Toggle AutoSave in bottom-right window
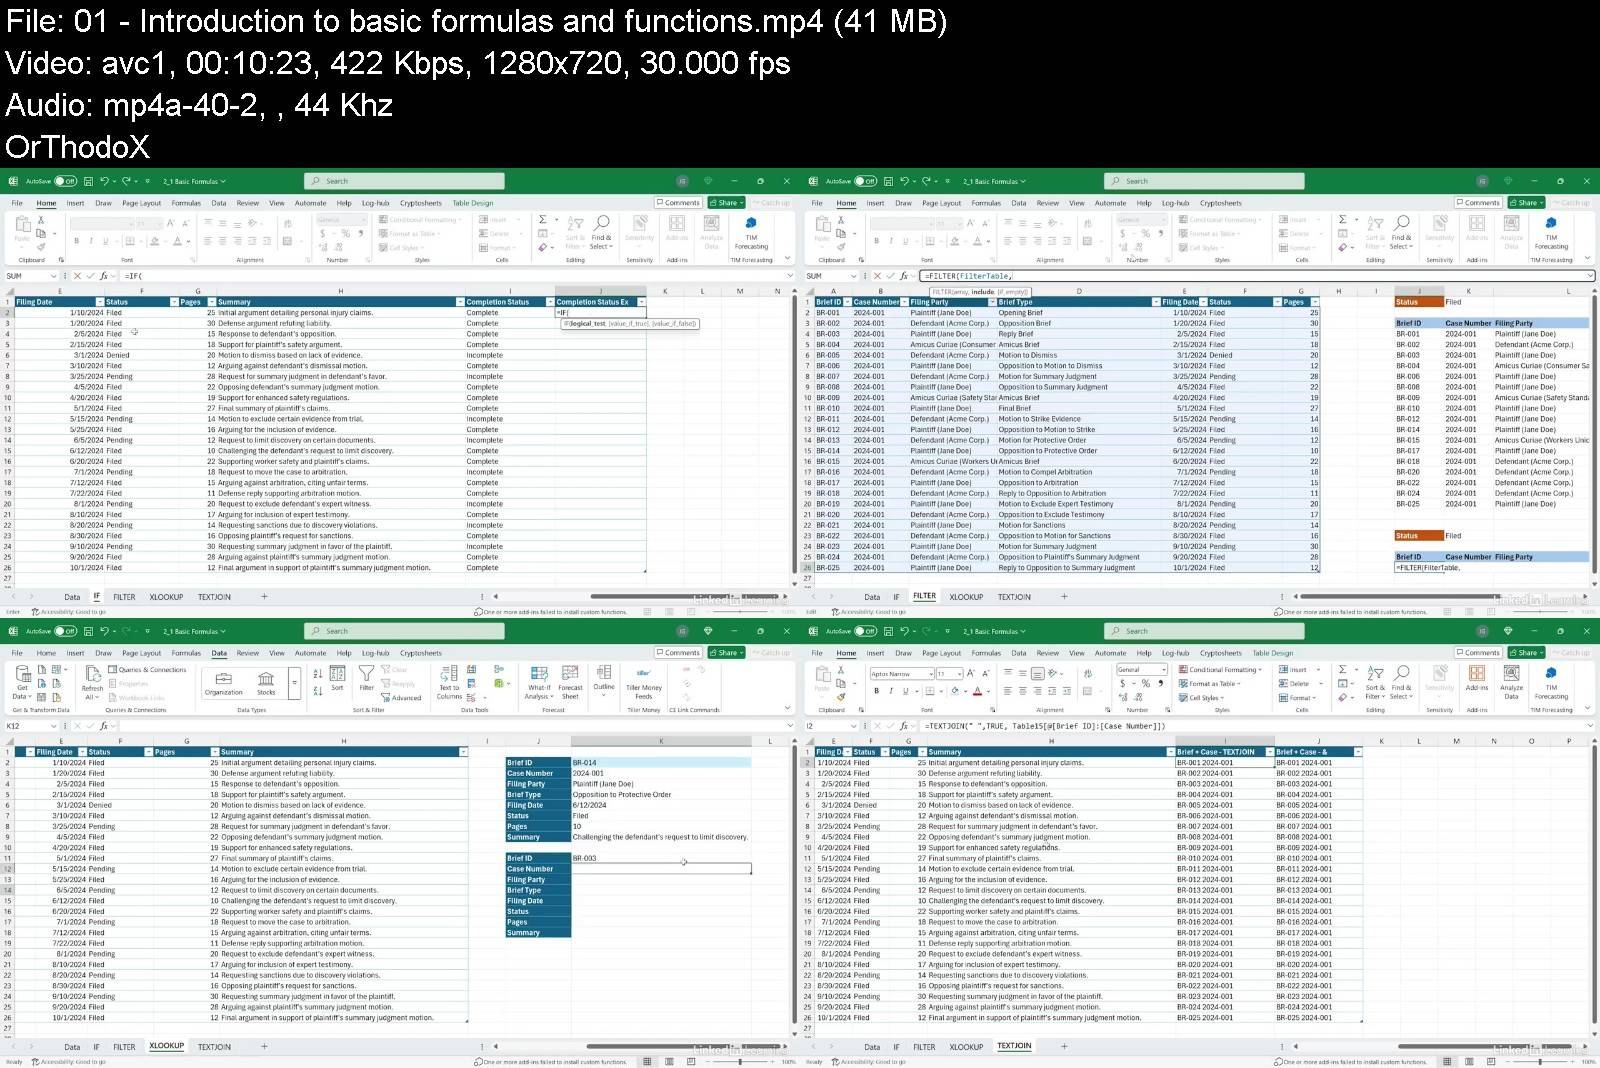The height and width of the screenshot is (1068, 1600). [865, 631]
